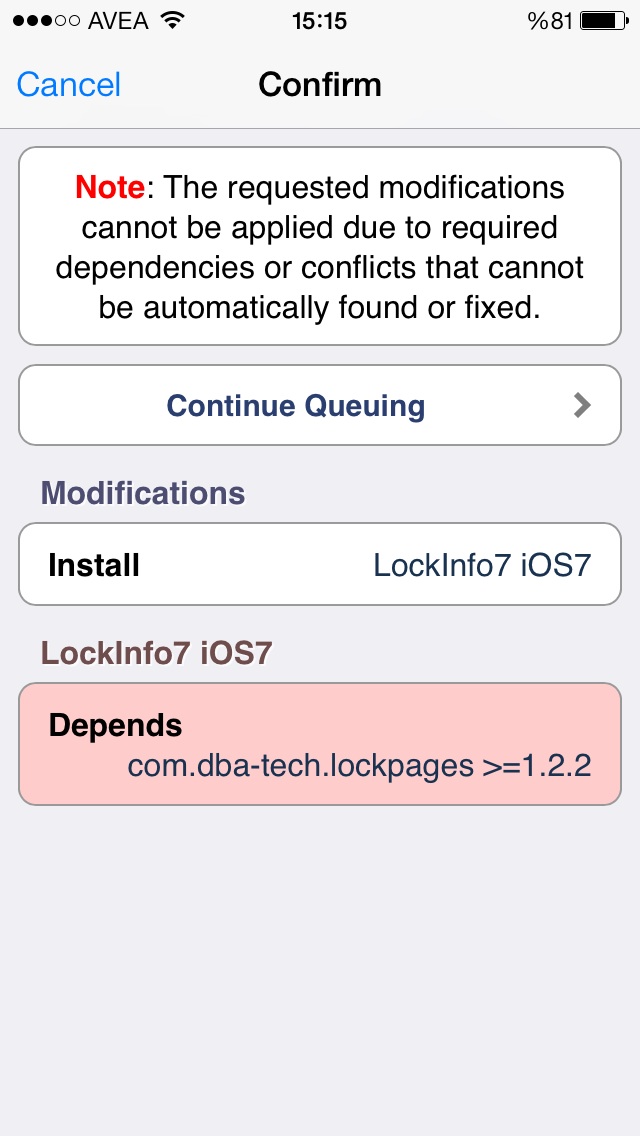Tap Continue Queuing row
Image resolution: width=640 pixels, height=1136 pixels.
tap(320, 405)
